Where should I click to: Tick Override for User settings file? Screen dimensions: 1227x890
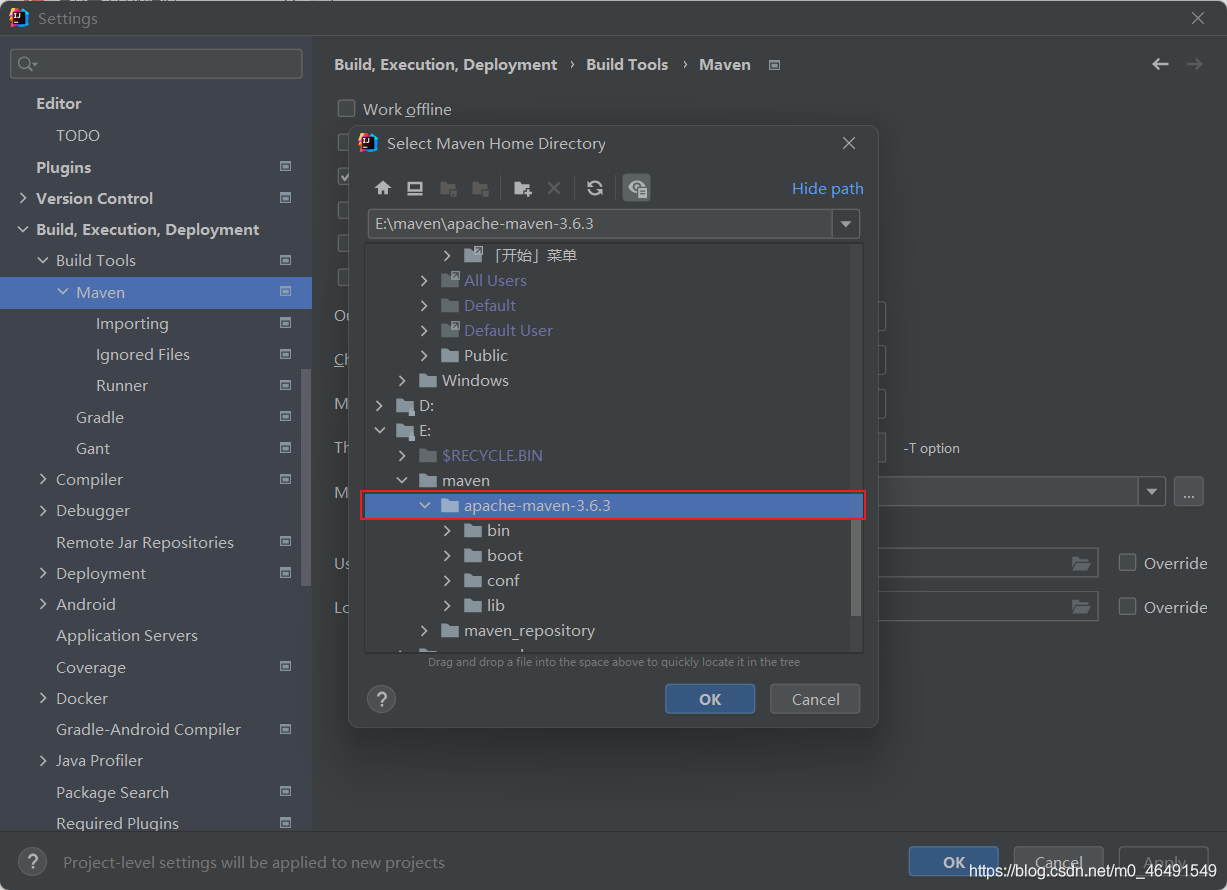[x=1127, y=562]
